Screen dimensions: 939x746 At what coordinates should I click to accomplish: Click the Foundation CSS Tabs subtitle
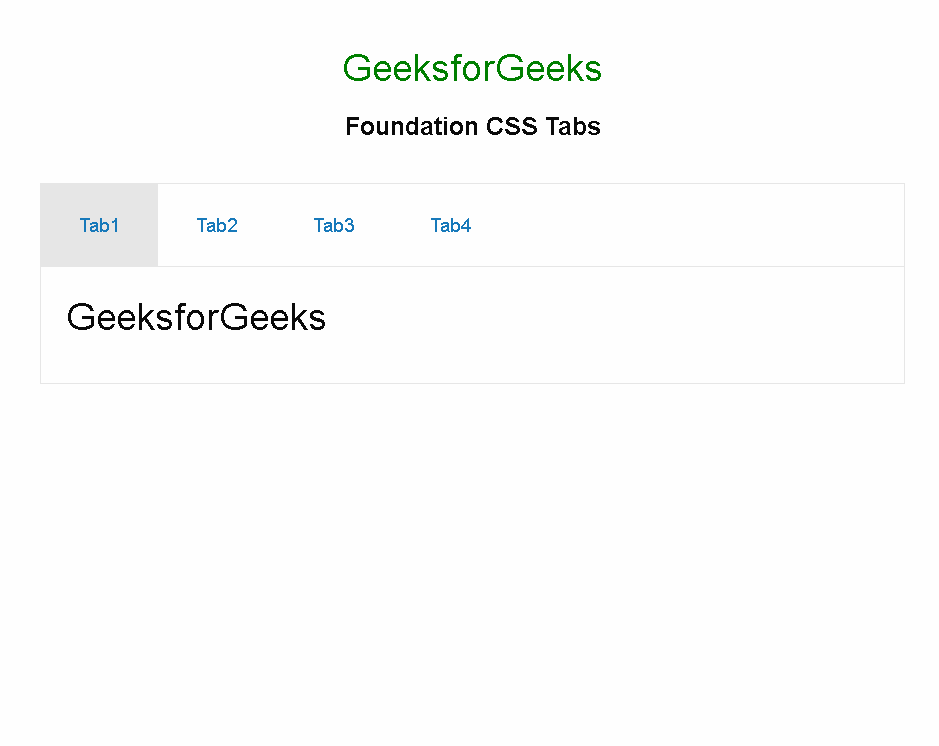[472, 126]
